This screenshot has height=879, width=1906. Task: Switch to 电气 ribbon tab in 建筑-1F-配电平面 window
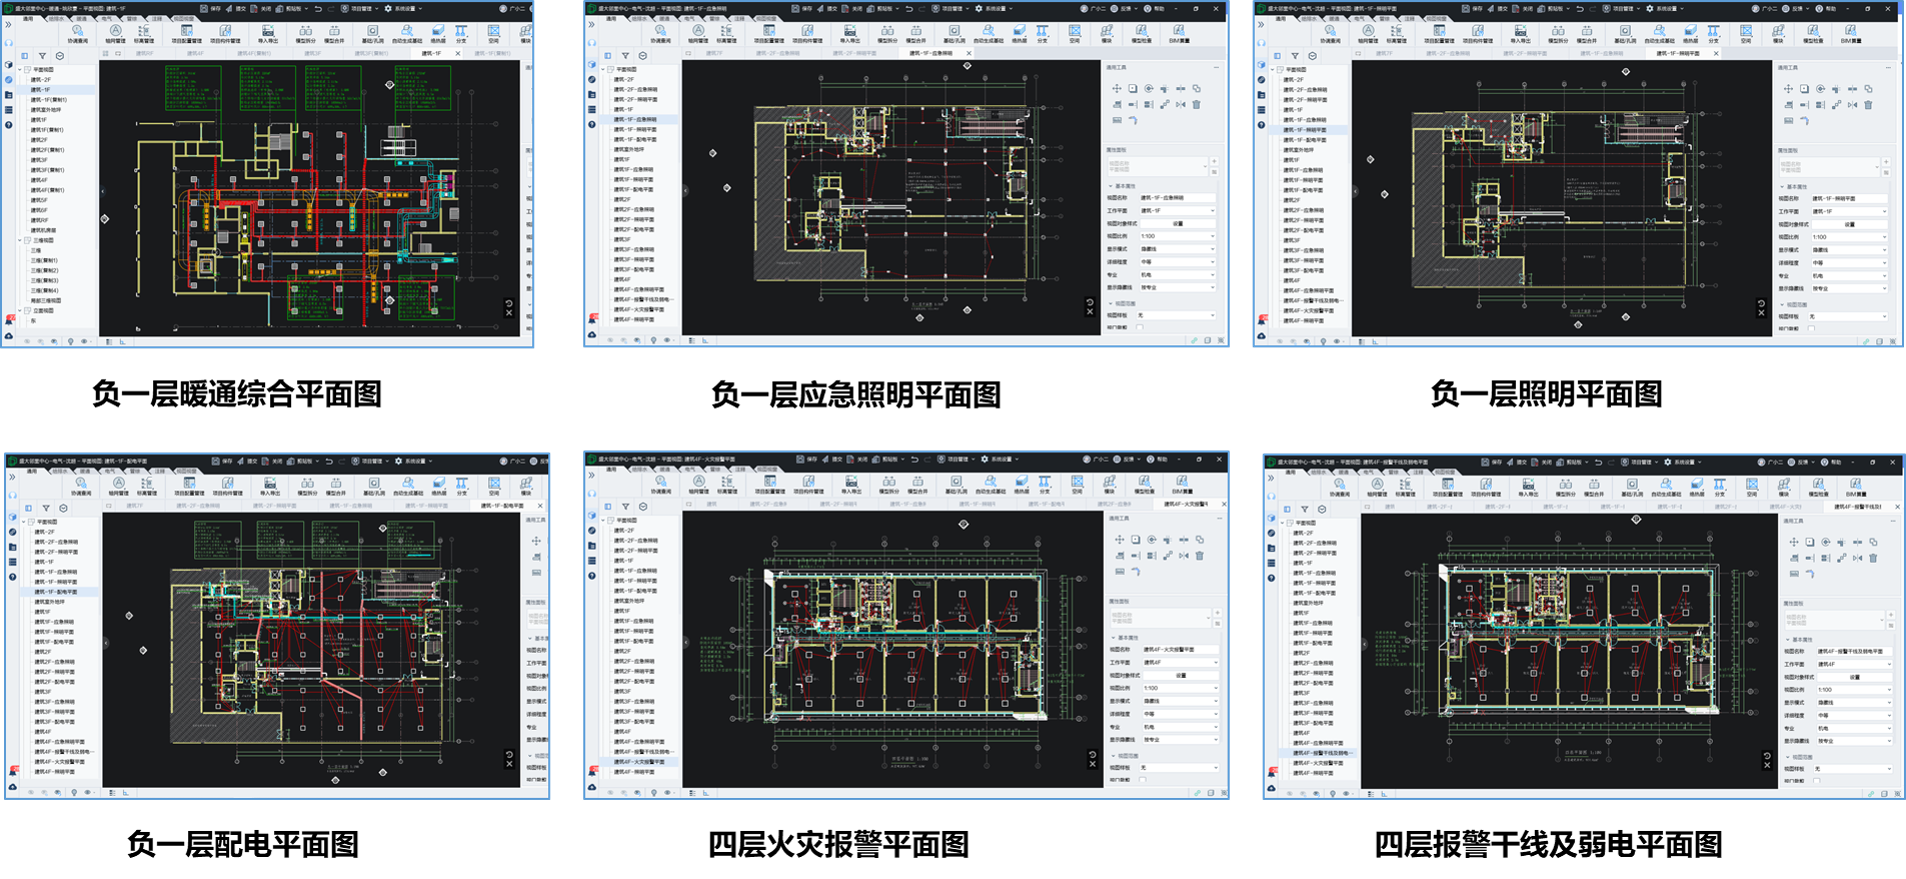[x=110, y=470]
